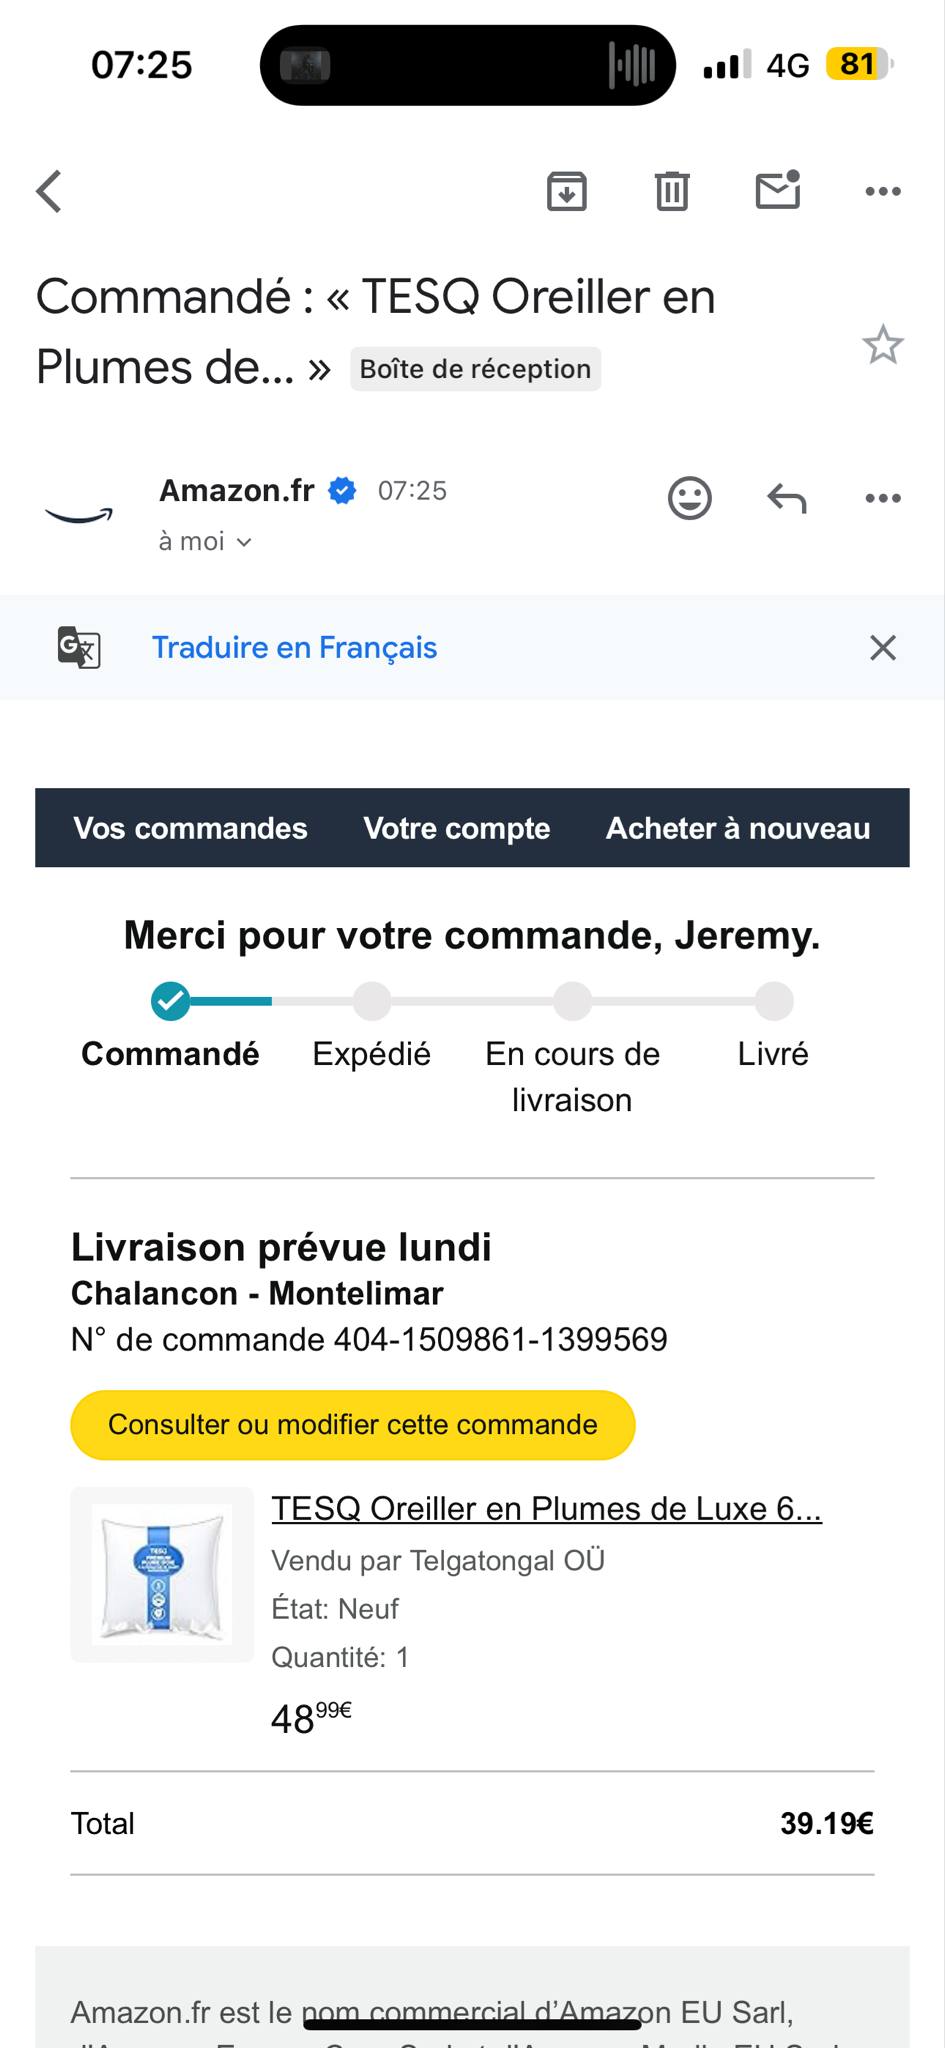Screen dimensions: 945x2048
Task: Dismiss the translation banner
Action: pyautogui.click(x=883, y=648)
